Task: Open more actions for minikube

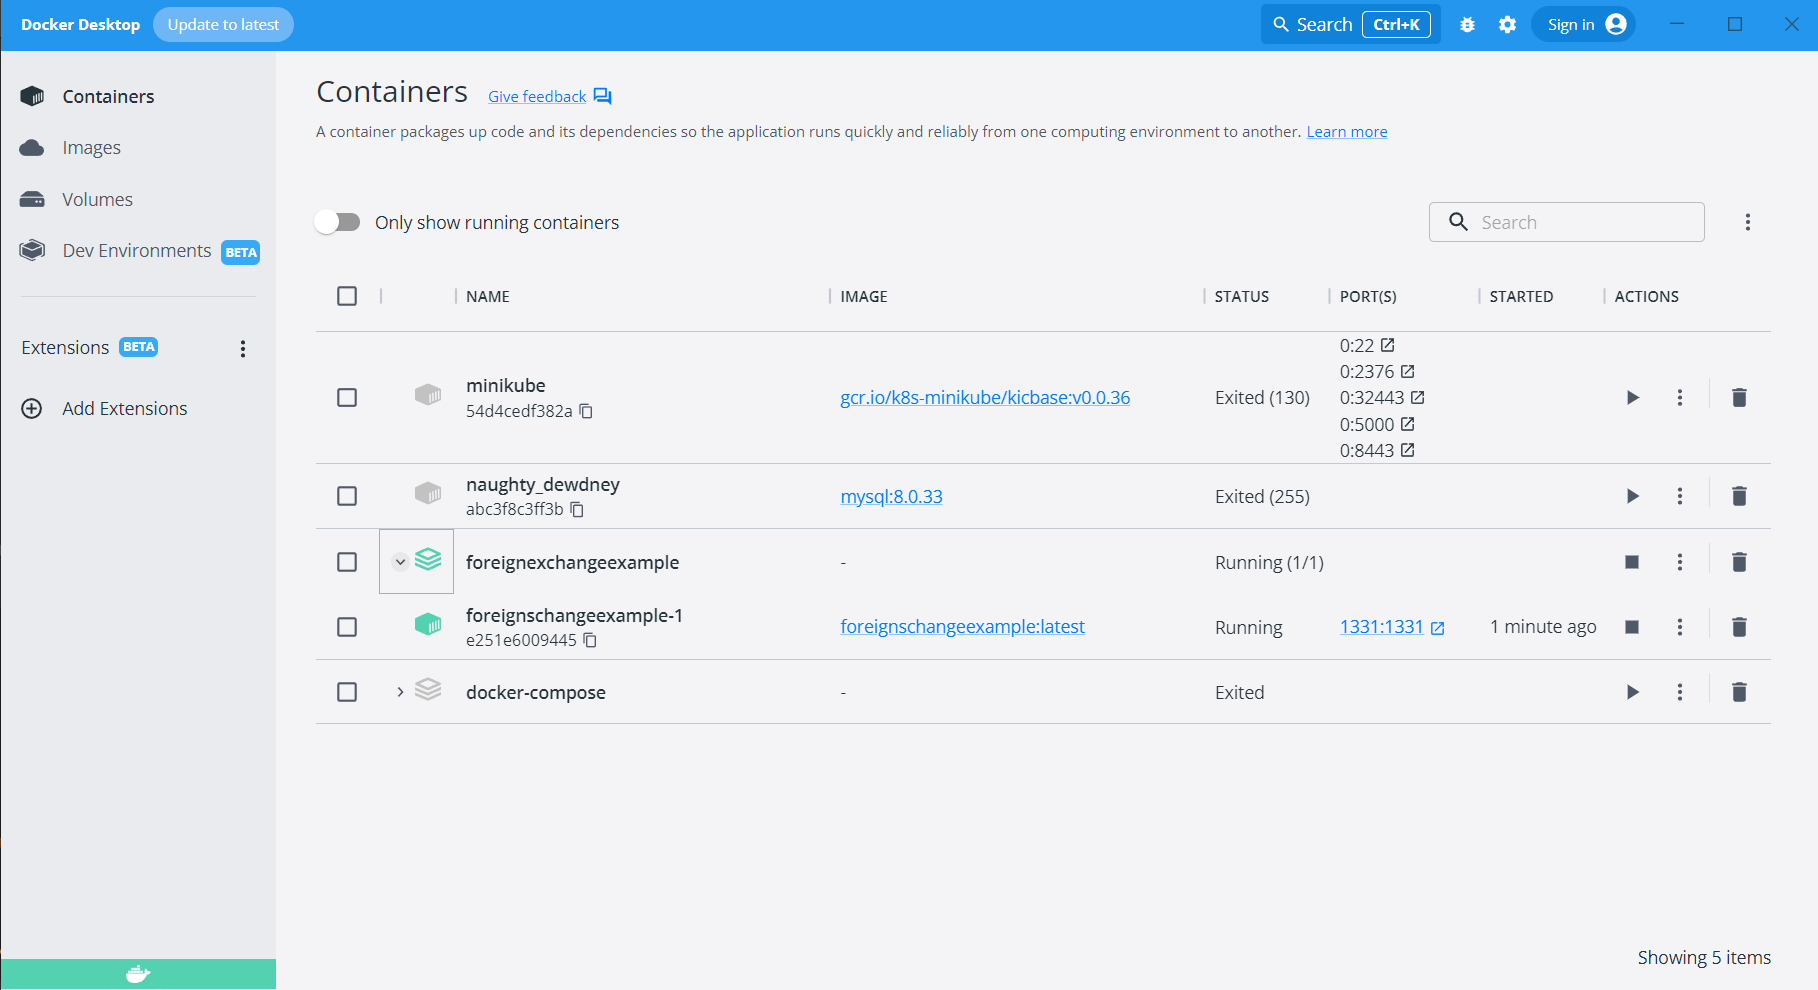Action: (x=1680, y=398)
